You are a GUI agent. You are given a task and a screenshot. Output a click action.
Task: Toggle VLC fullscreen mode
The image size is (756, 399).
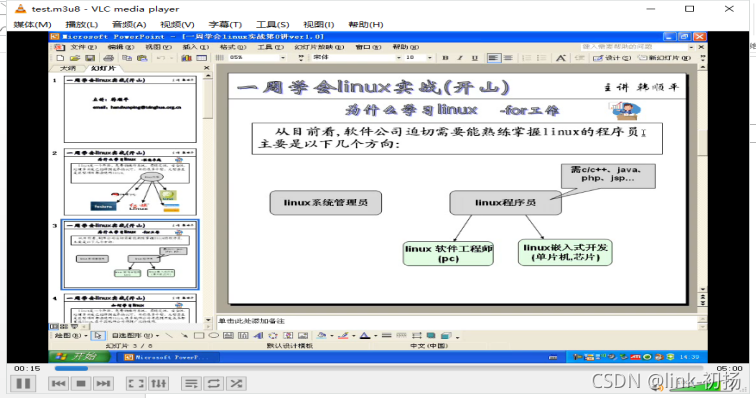click(x=136, y=384)
